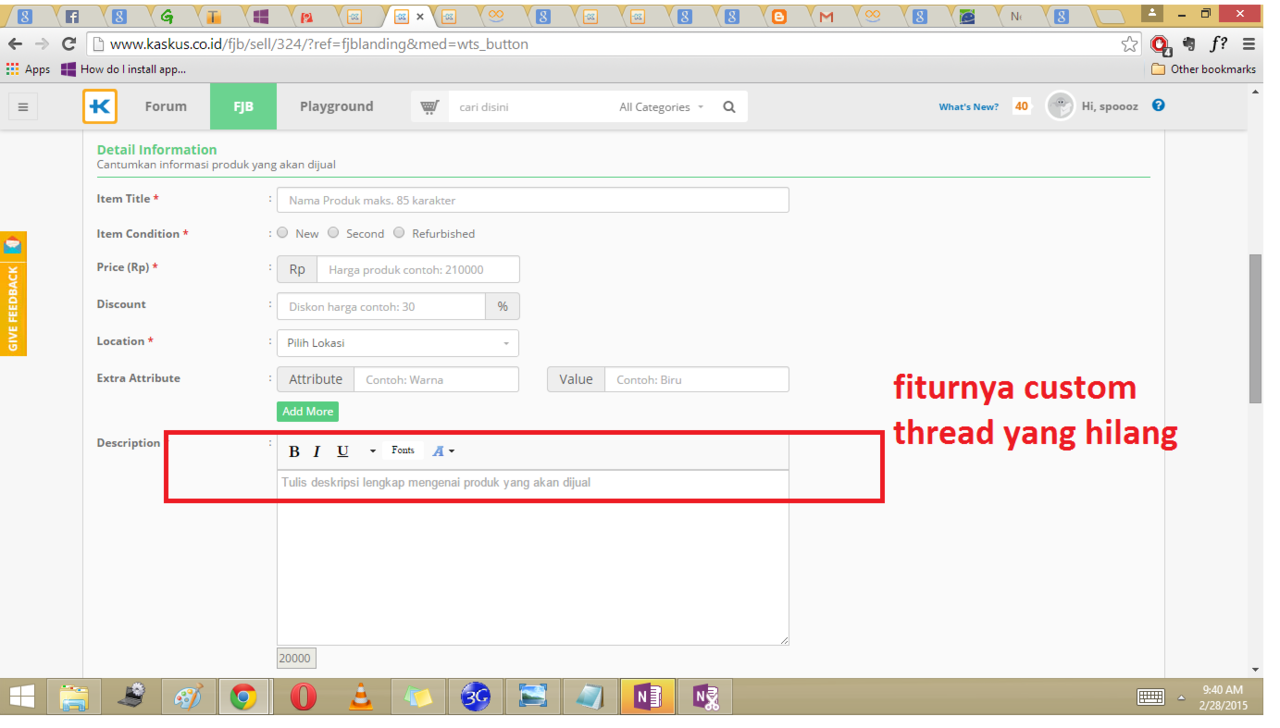This screenshot has height=728, width=1280.
Task: Apply underline formatting in description editor
Action: [x=342, y=452]
